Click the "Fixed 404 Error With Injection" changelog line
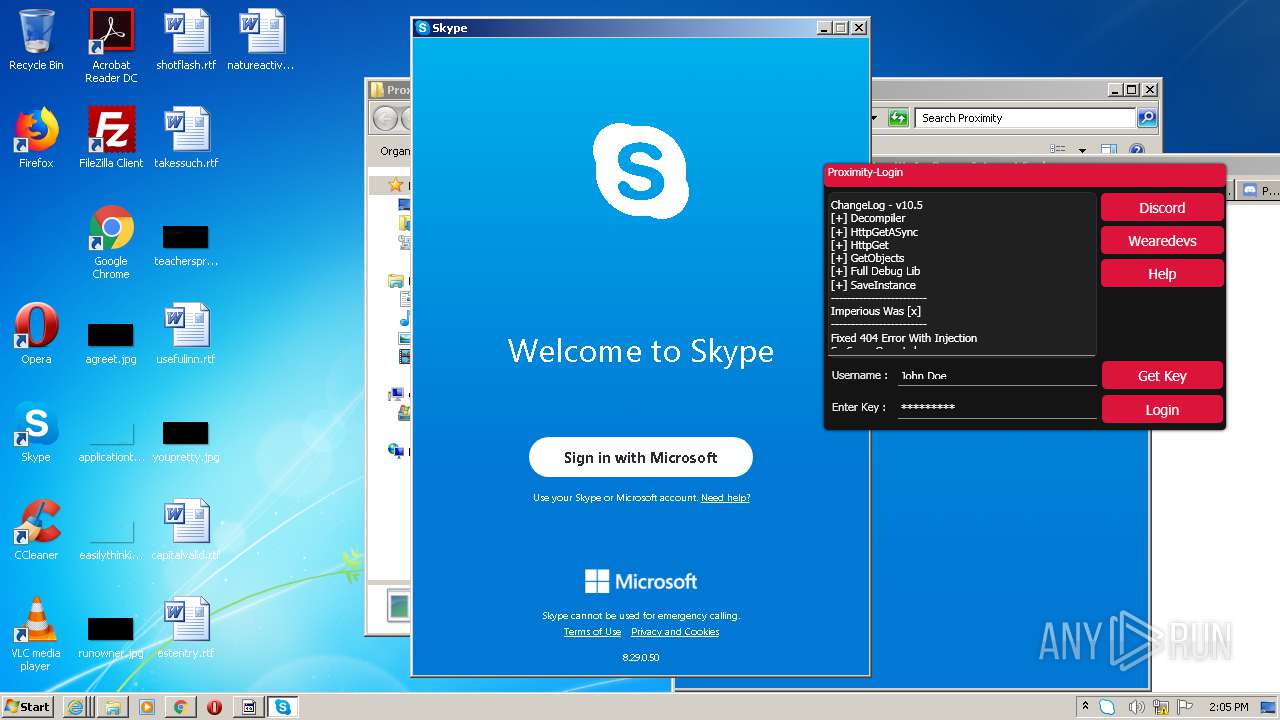This screenshot has width=1280, height=720. pyautogui.click(x=903, y=338)
